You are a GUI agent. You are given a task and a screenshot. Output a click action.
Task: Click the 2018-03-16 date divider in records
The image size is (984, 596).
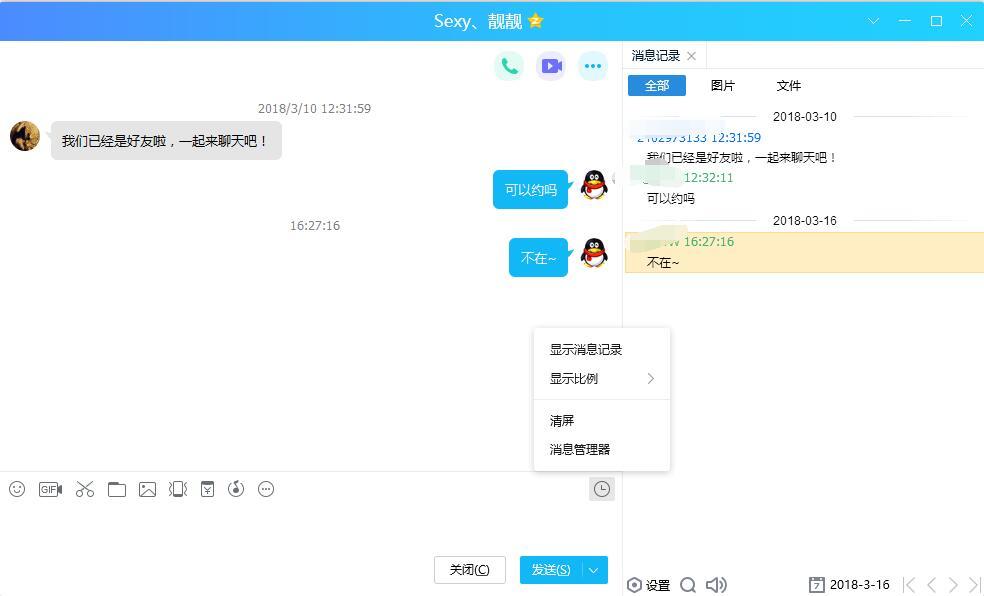[x=805, y=221]
